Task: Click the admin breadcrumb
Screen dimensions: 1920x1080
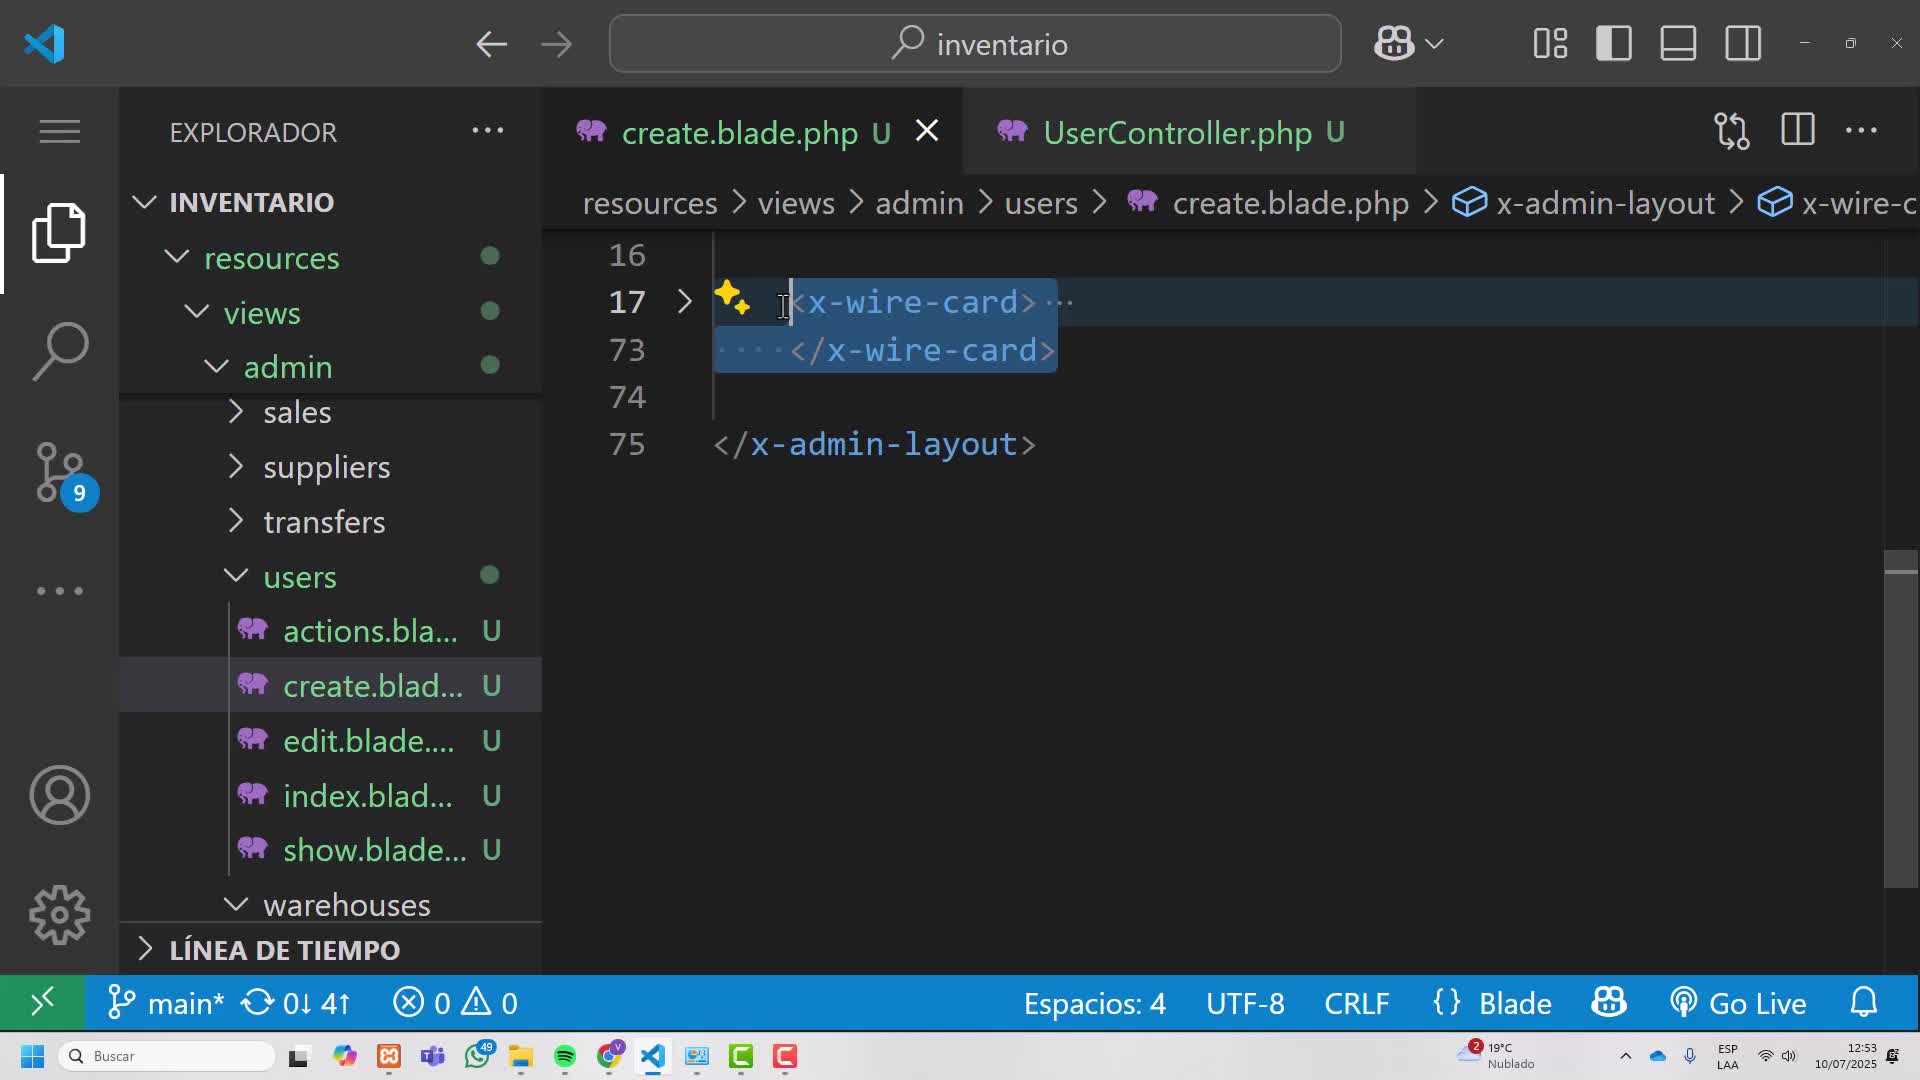Action: click(x=919, y=203)
